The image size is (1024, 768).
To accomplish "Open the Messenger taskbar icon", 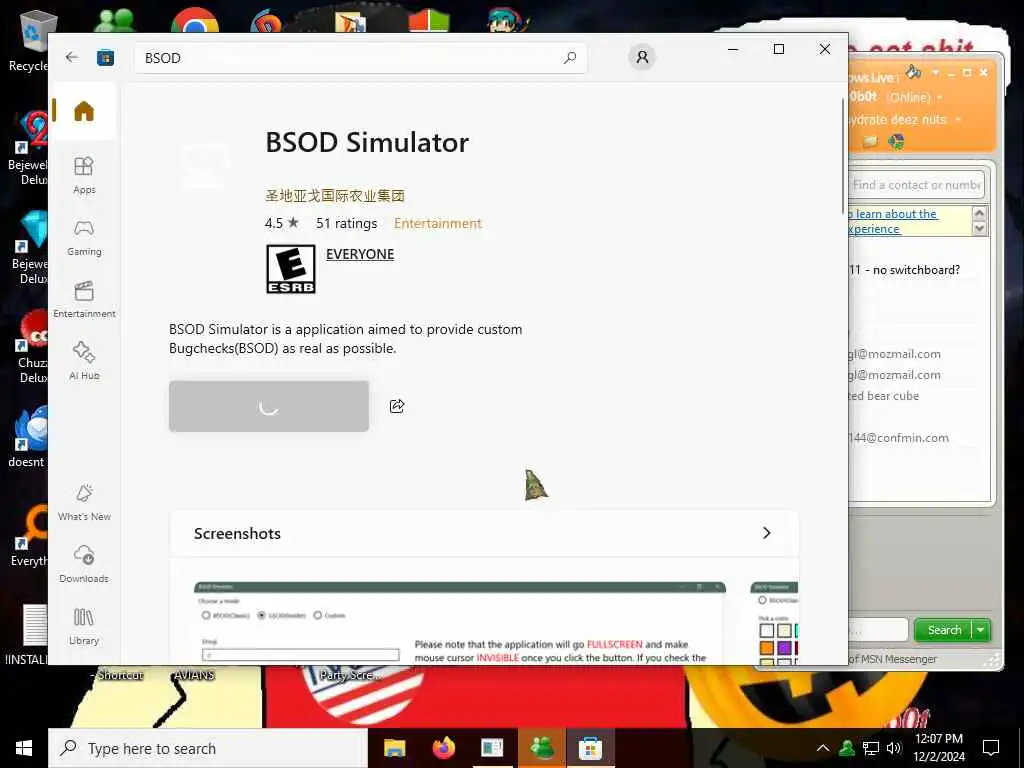I will (541, 748).
